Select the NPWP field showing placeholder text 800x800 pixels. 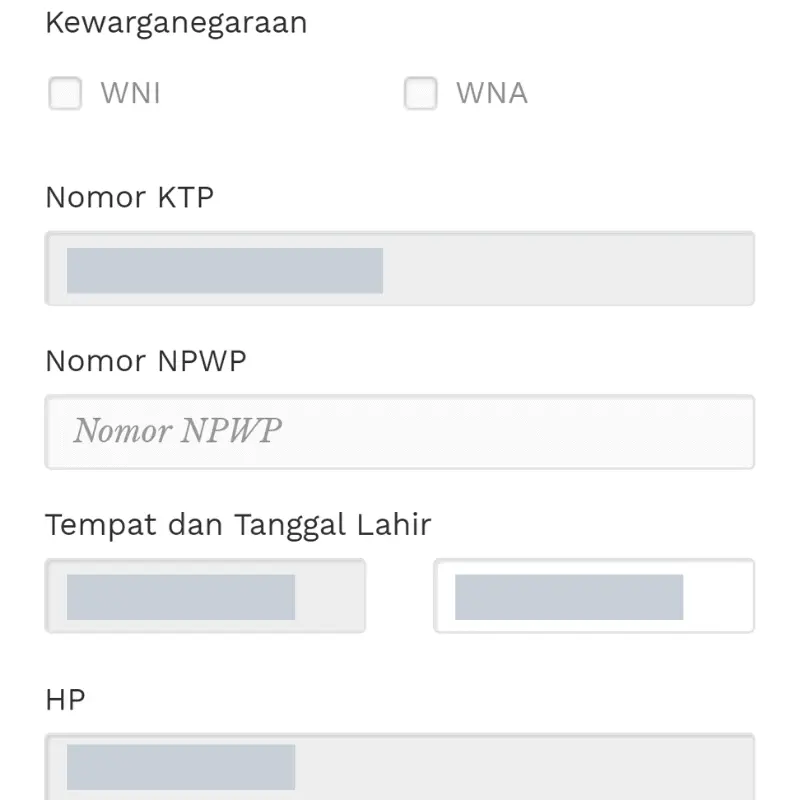click(x=400, y=431)
